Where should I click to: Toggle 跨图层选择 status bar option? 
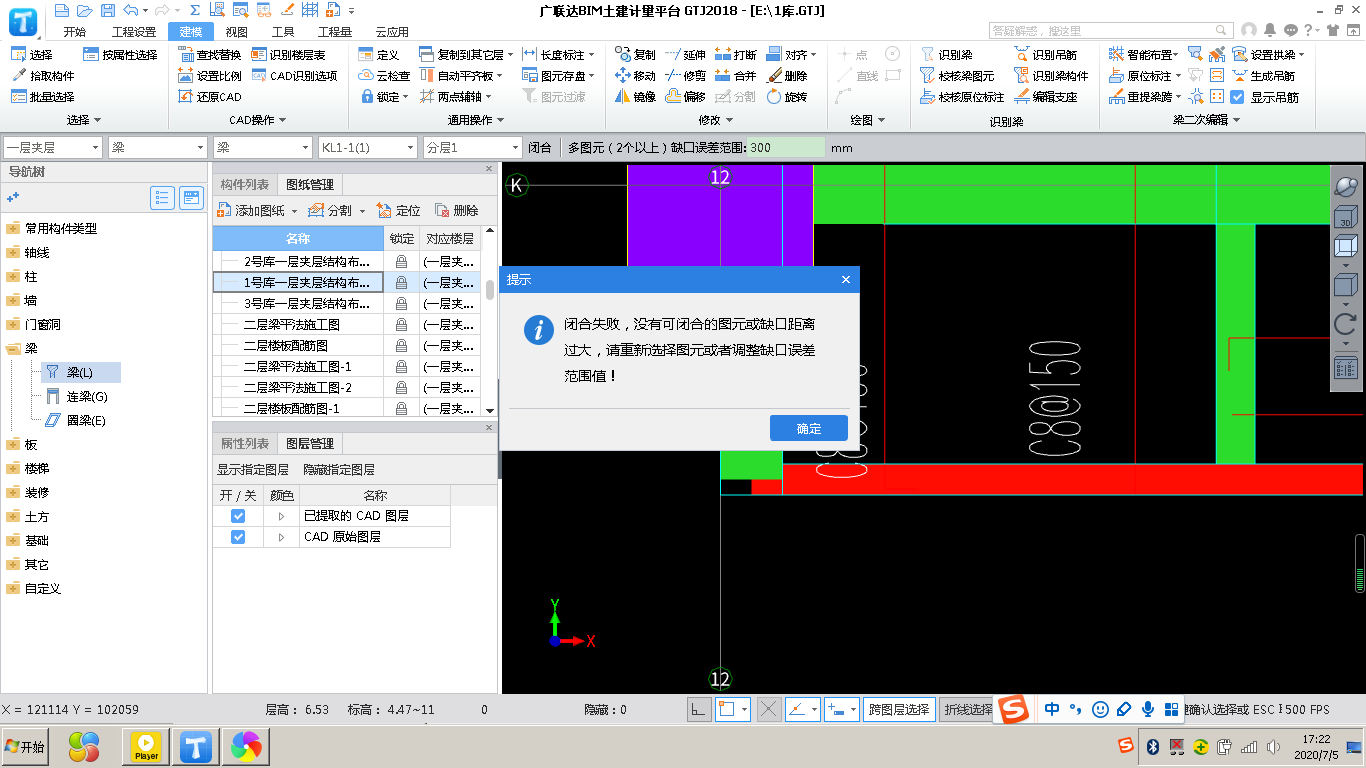899,710
